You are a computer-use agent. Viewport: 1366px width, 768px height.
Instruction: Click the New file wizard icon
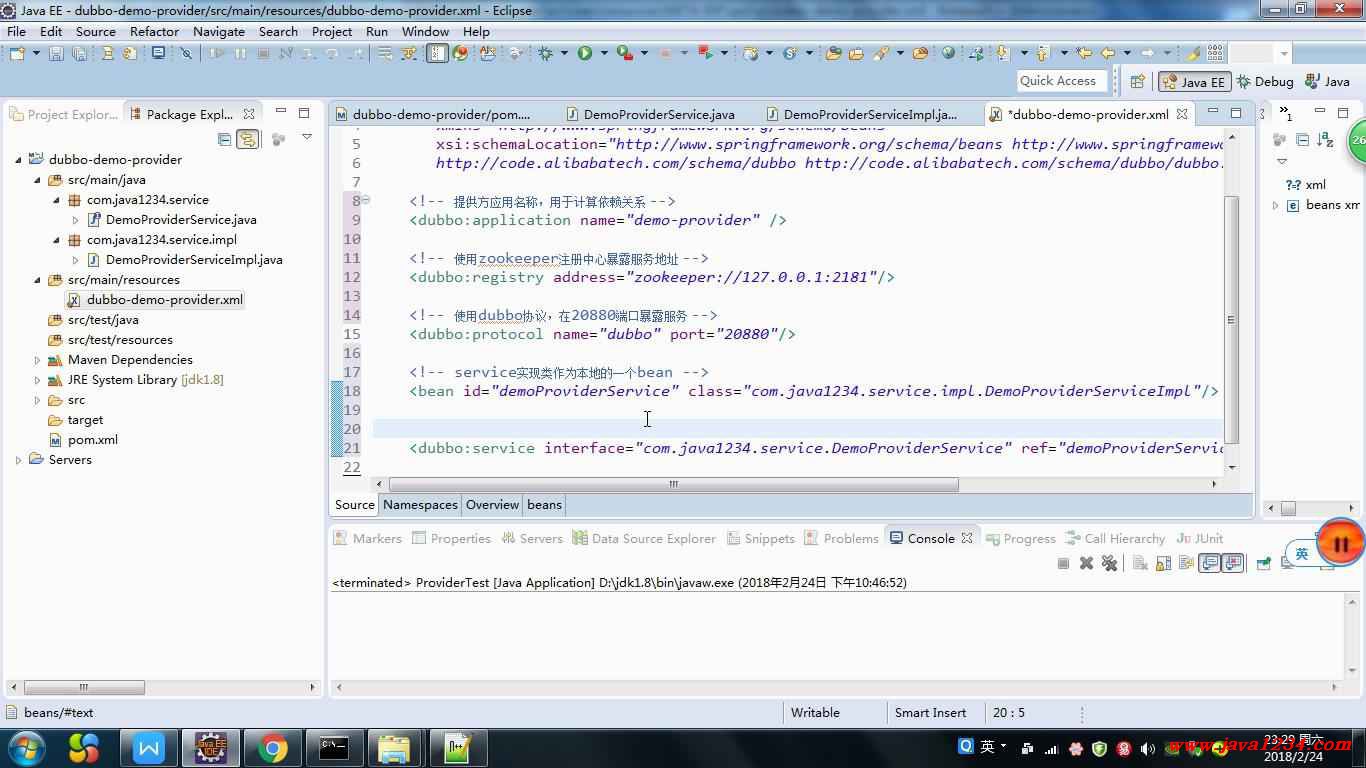(17, 53)
